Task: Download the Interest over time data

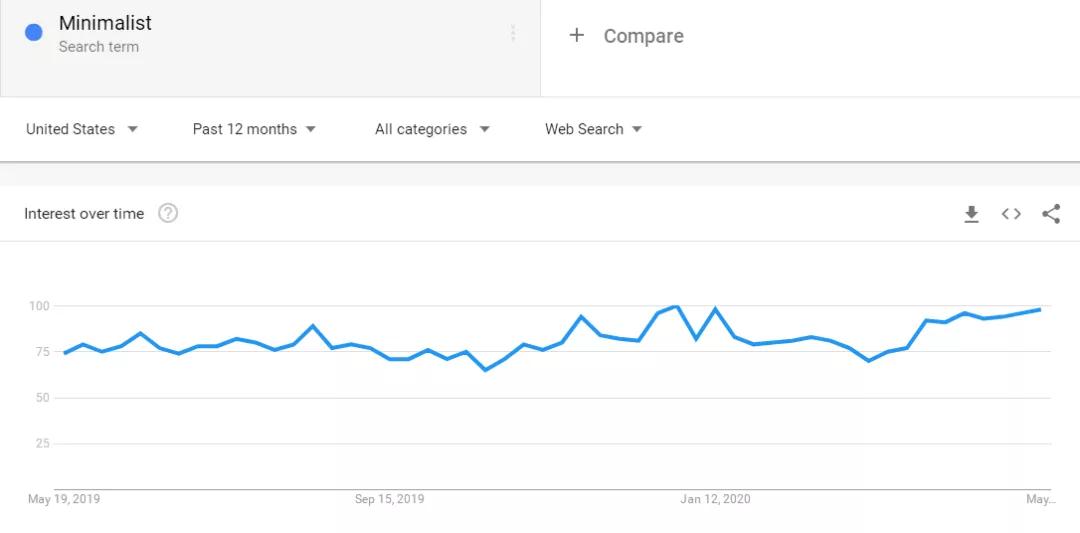Action: point(971,214)
